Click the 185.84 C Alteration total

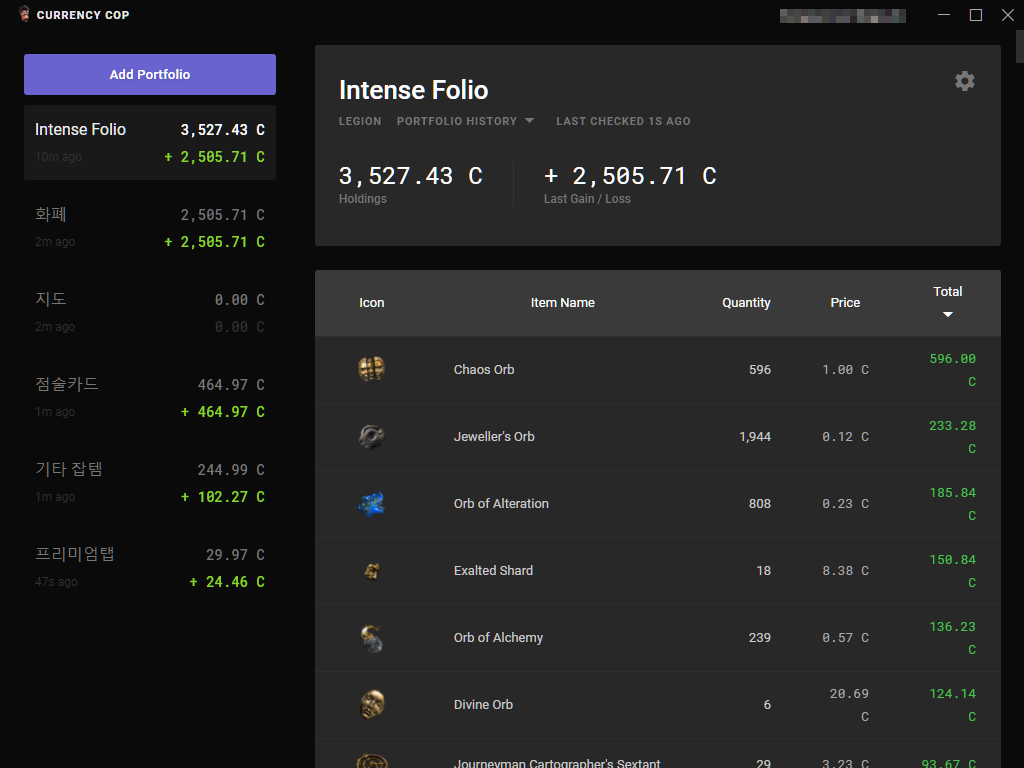click(952, 504)
